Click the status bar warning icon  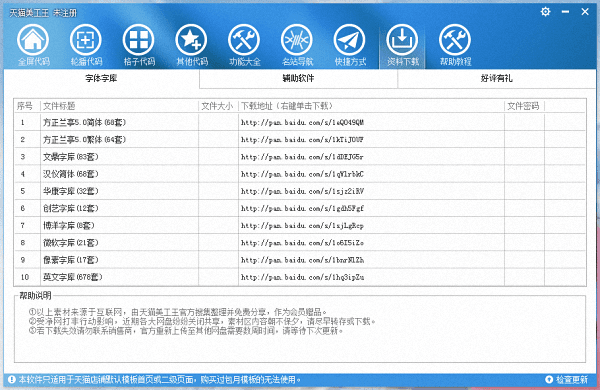[x=11, y=379]
